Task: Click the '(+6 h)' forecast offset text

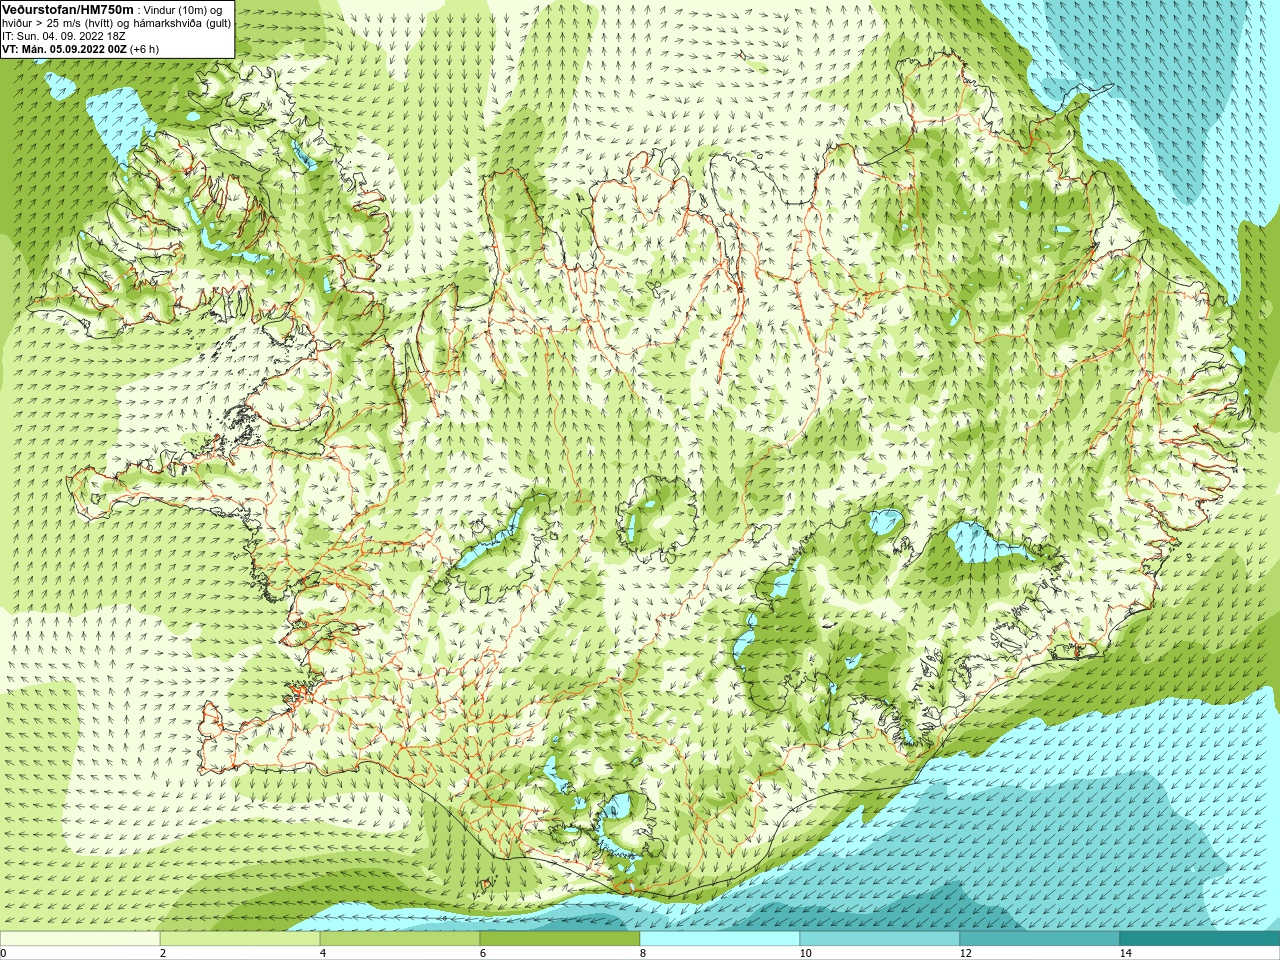Action: [144, 49]
